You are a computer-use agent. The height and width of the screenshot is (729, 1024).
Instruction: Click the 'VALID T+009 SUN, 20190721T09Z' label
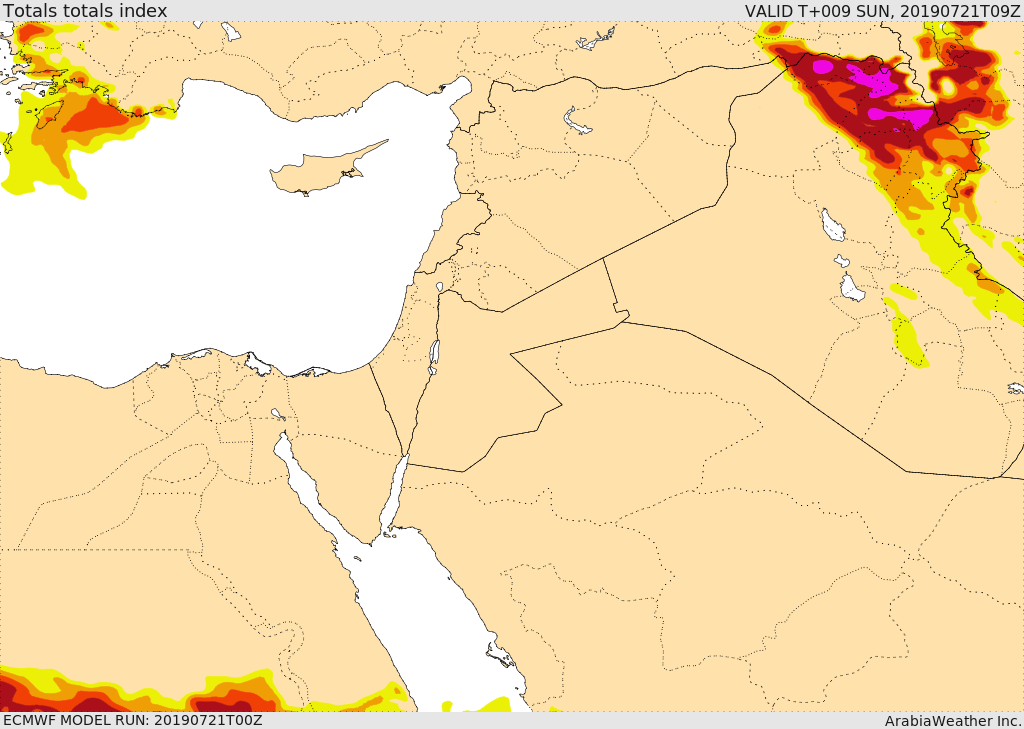(x=882, y=10)
